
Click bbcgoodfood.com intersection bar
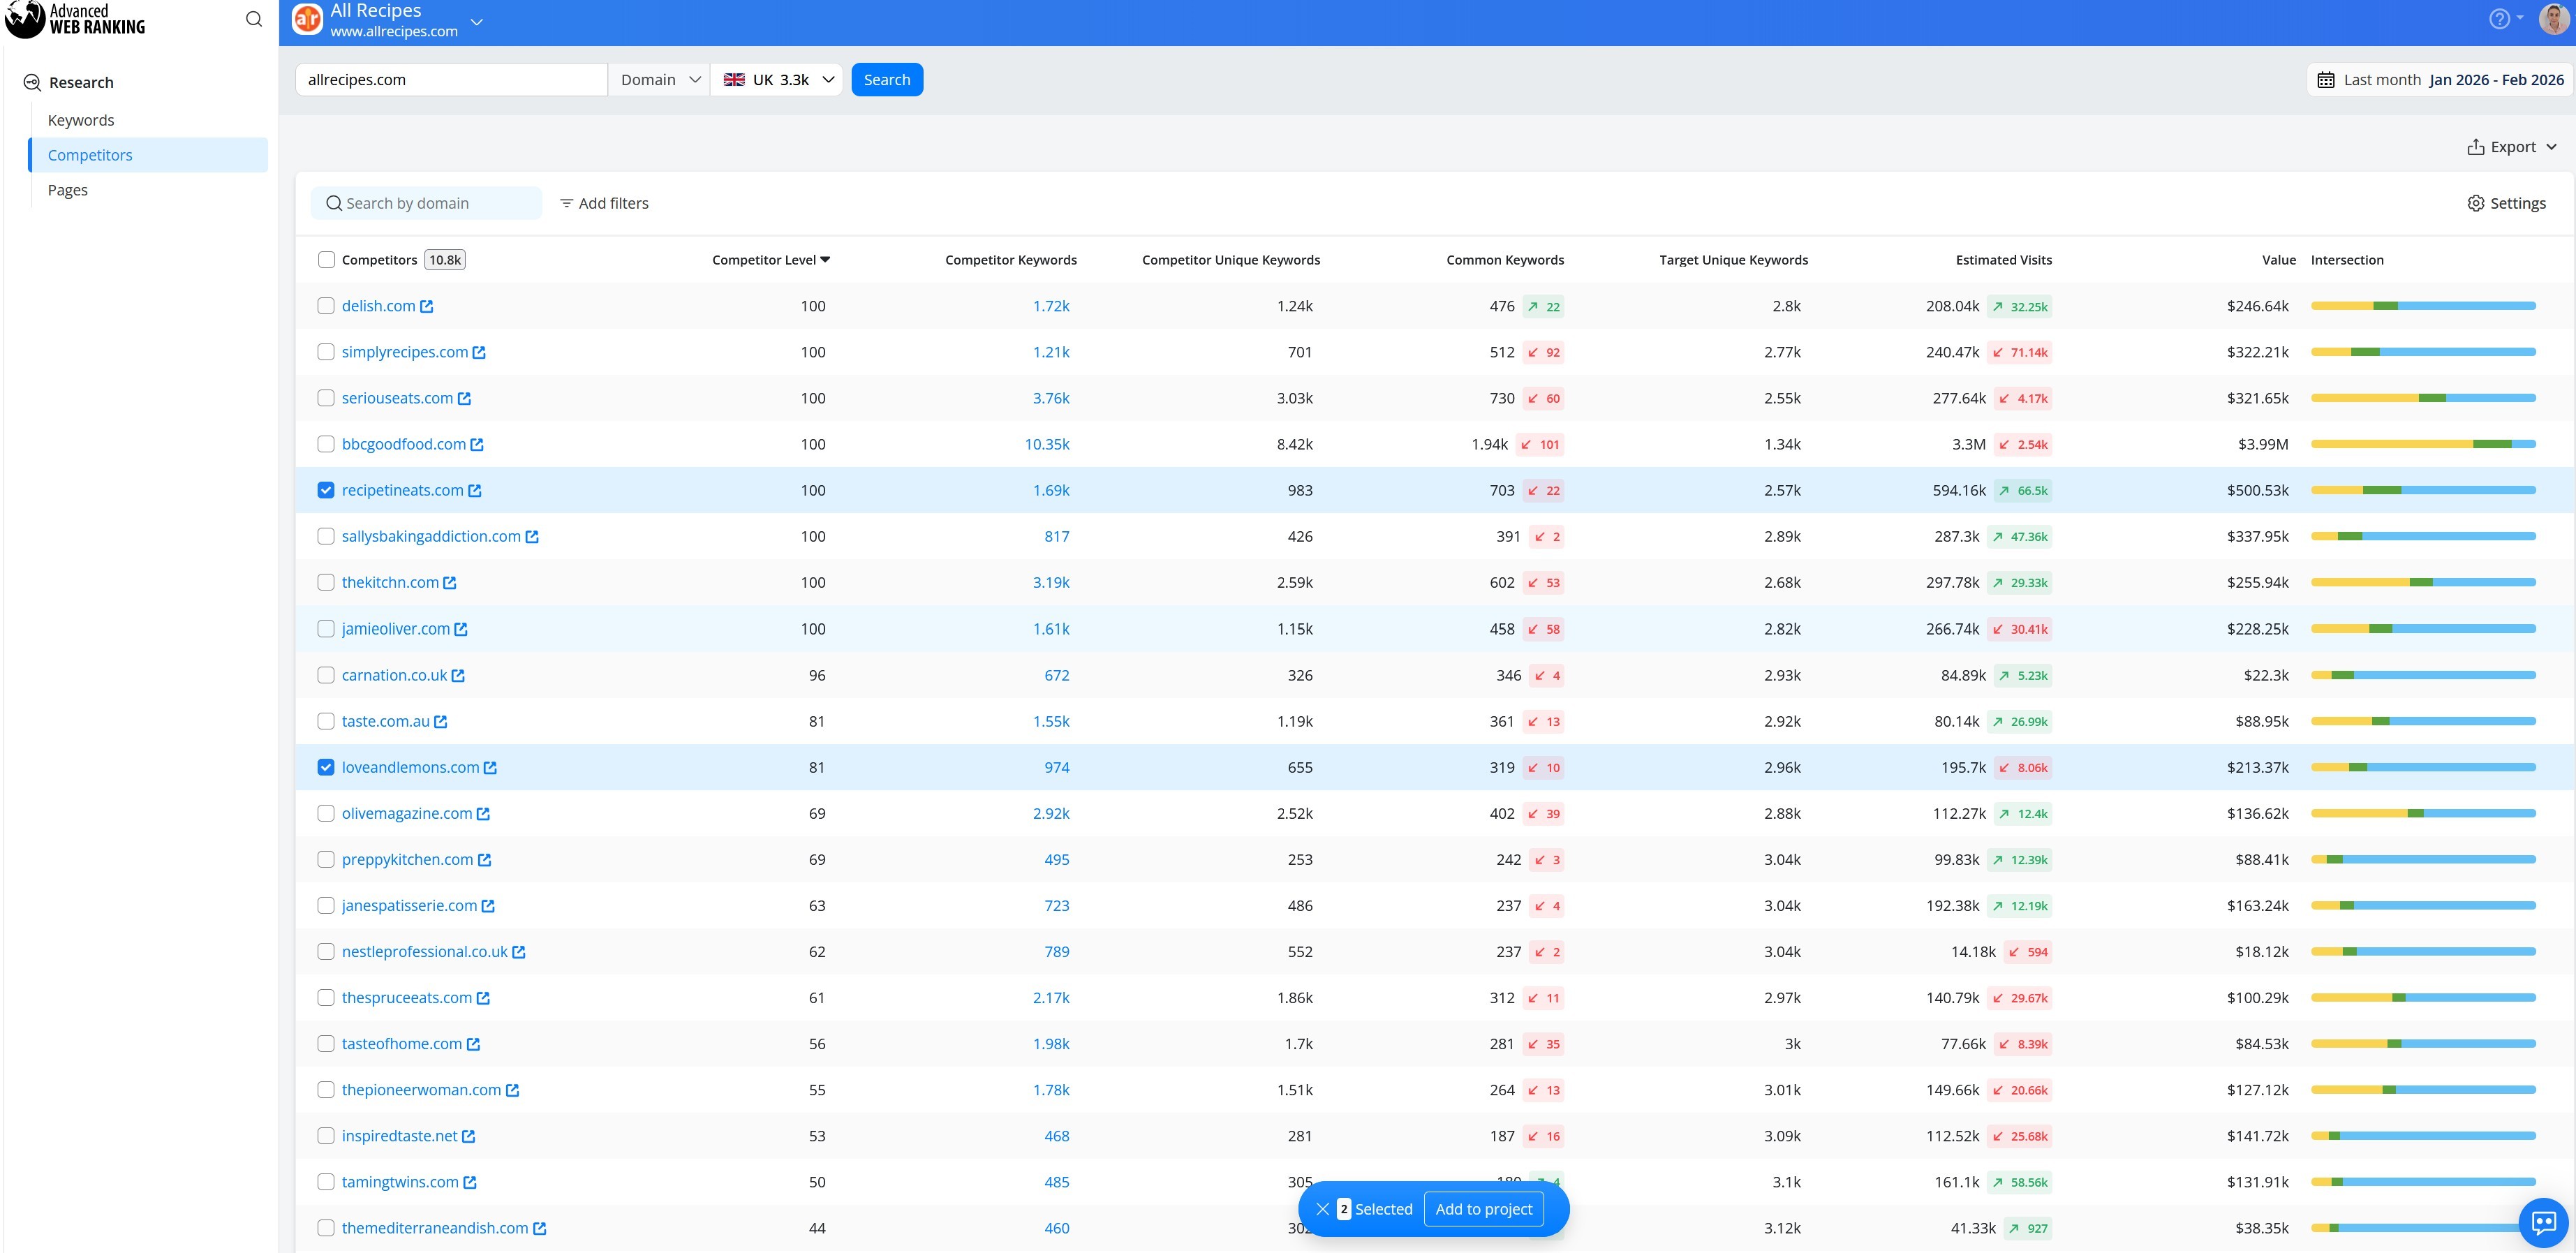pos(2423,444)
